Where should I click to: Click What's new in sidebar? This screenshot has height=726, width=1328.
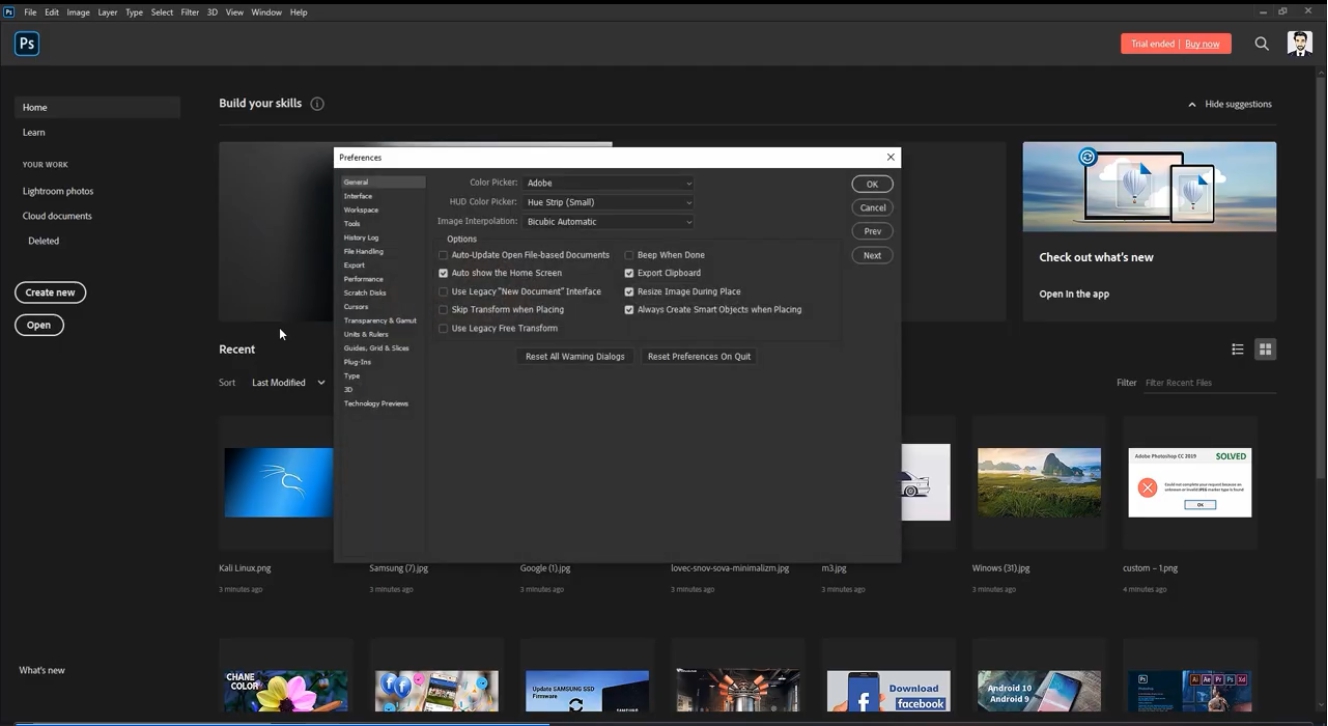[42, 670]
